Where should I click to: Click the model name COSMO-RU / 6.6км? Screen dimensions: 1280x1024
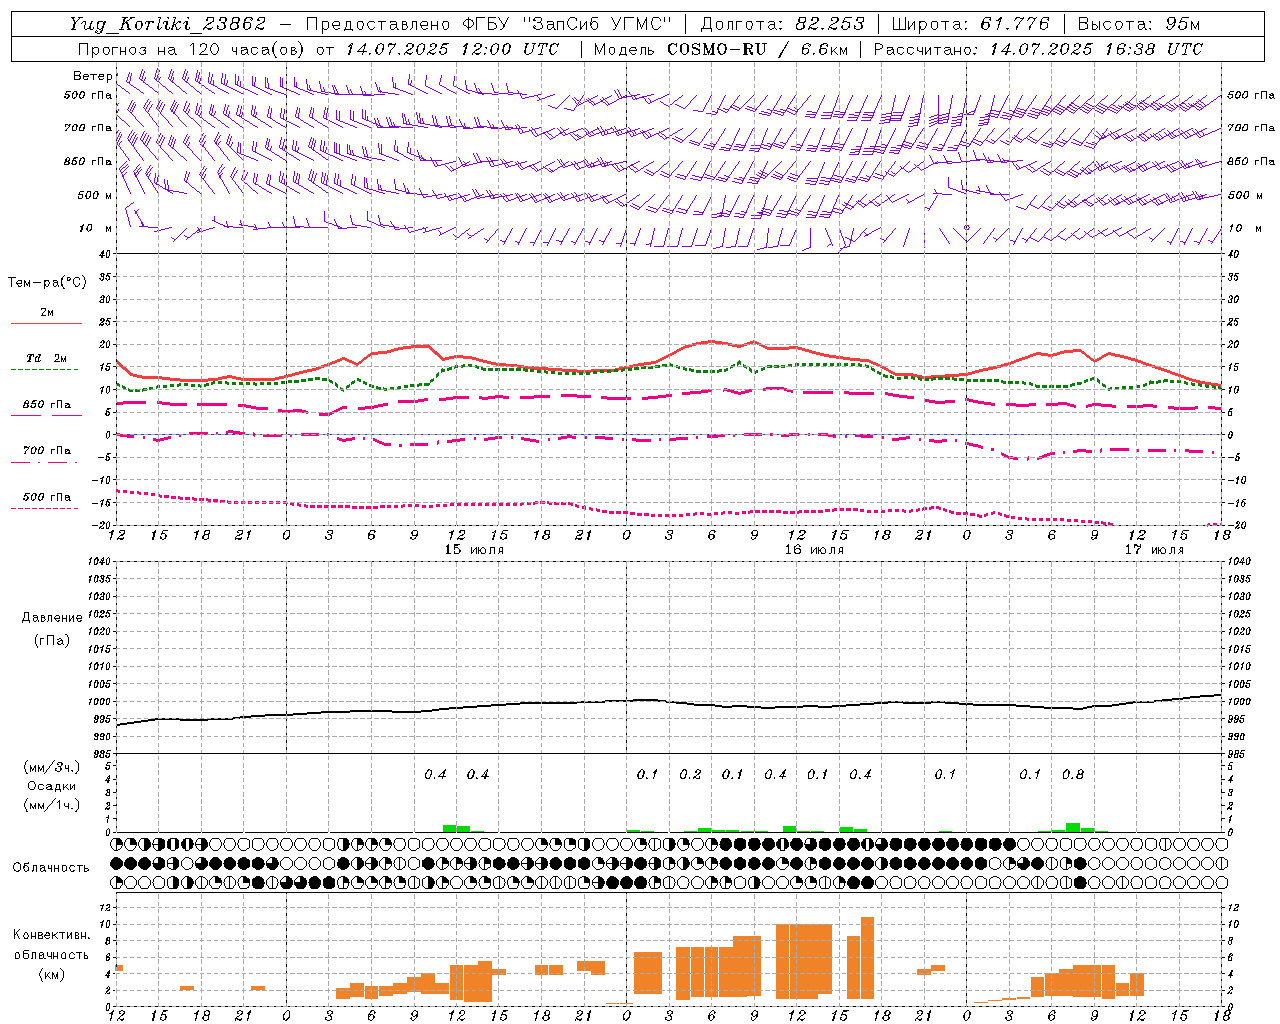[x=757, y=49]
